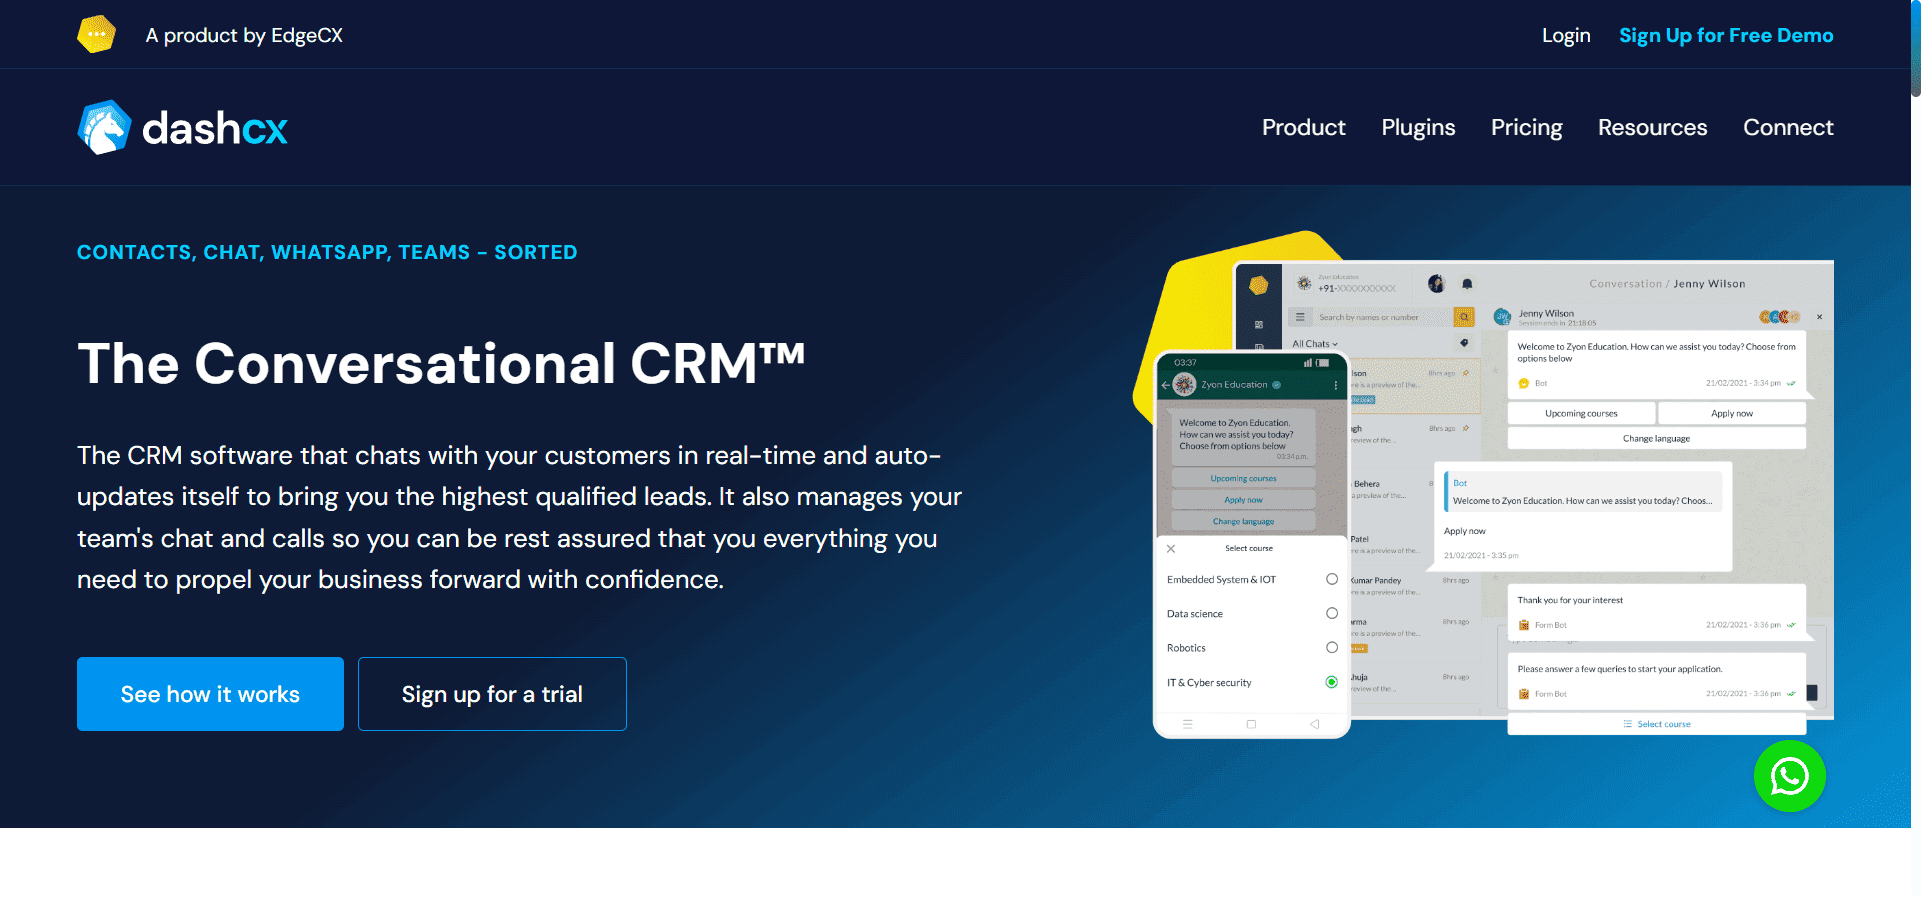Image resolution: width=1921 pixels, height=897 pixels.
Task: Select the Embedded System & IOT radio button
Action: click(x=1331, y=579)
